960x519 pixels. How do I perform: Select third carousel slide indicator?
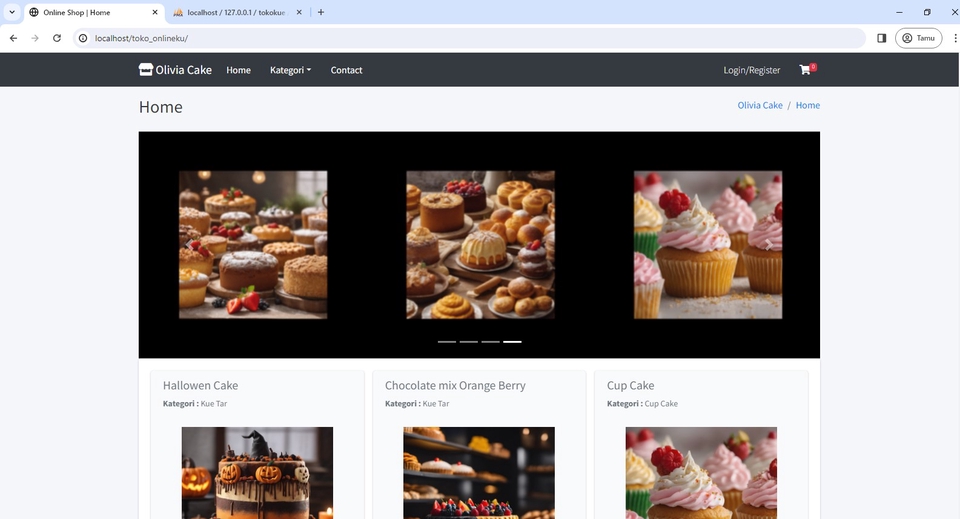(490, 342)
